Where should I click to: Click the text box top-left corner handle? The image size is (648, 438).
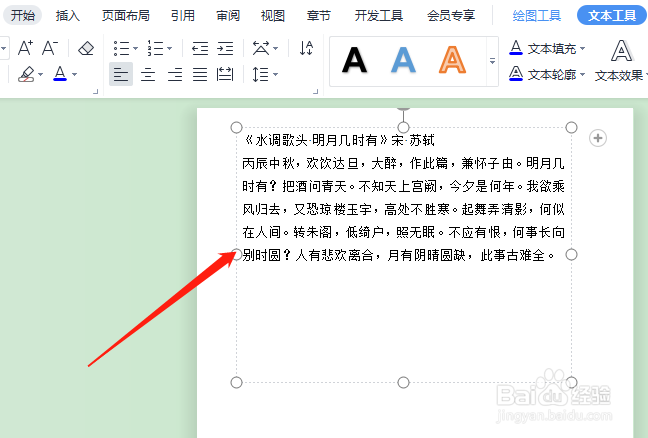pos(236,127)
